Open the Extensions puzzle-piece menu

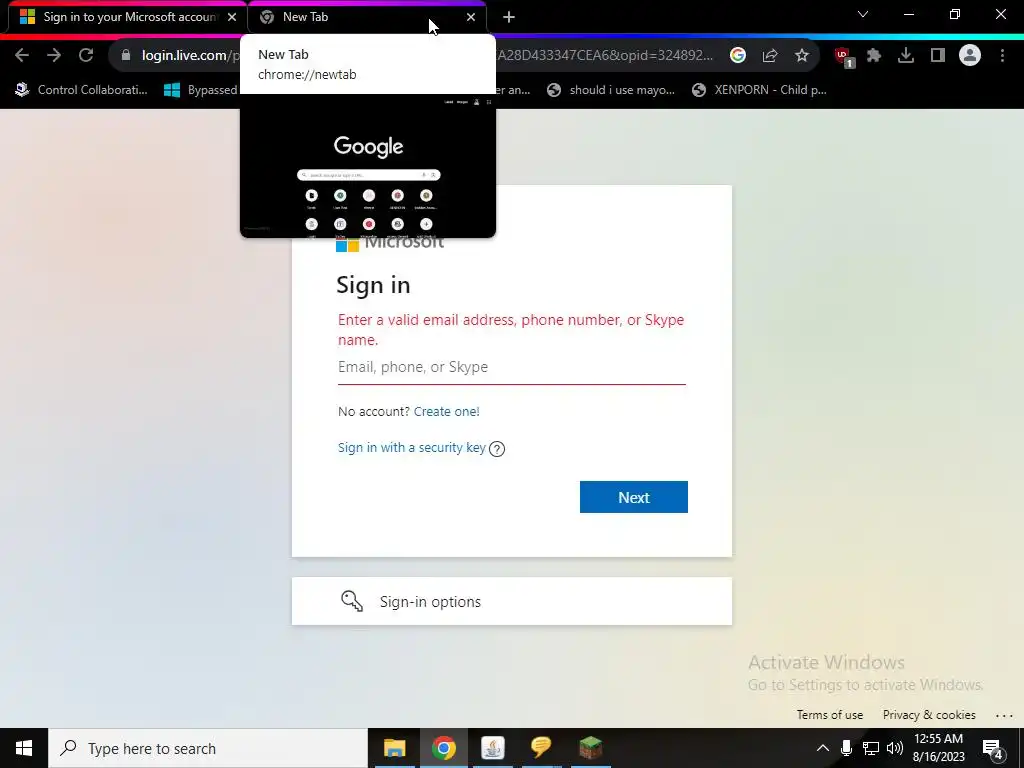click(x=874, y=56)
